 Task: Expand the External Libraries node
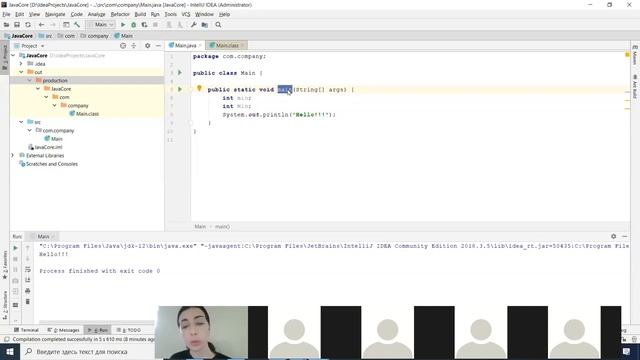point(13,156)
